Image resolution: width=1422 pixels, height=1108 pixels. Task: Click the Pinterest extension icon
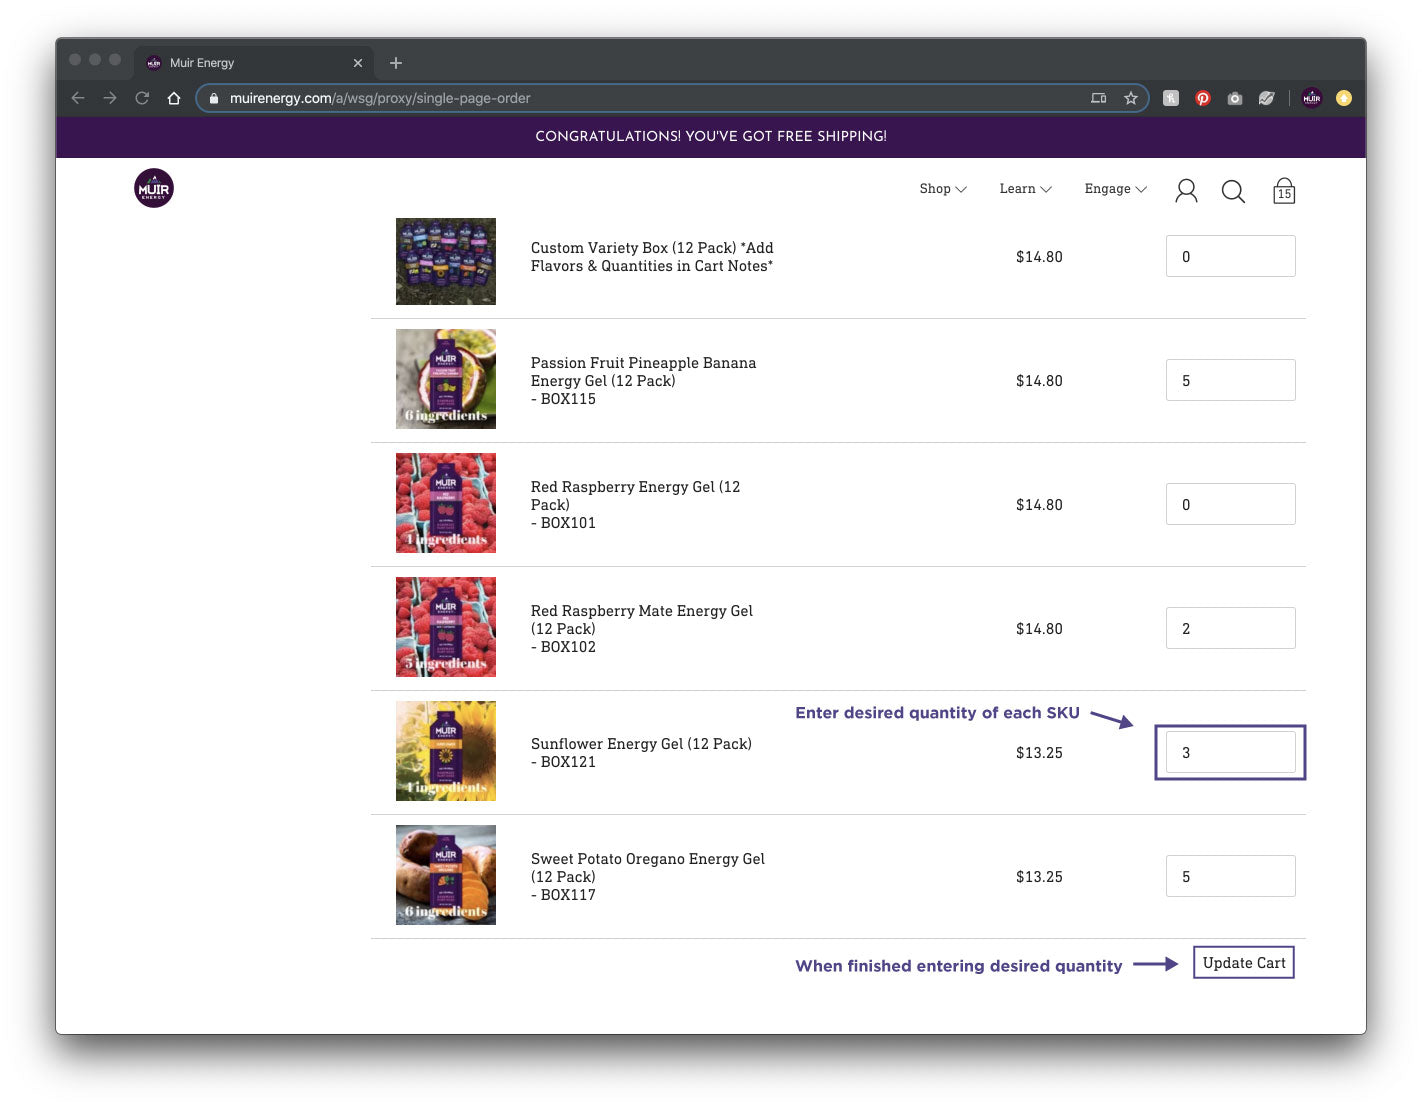click(1203, 98)
